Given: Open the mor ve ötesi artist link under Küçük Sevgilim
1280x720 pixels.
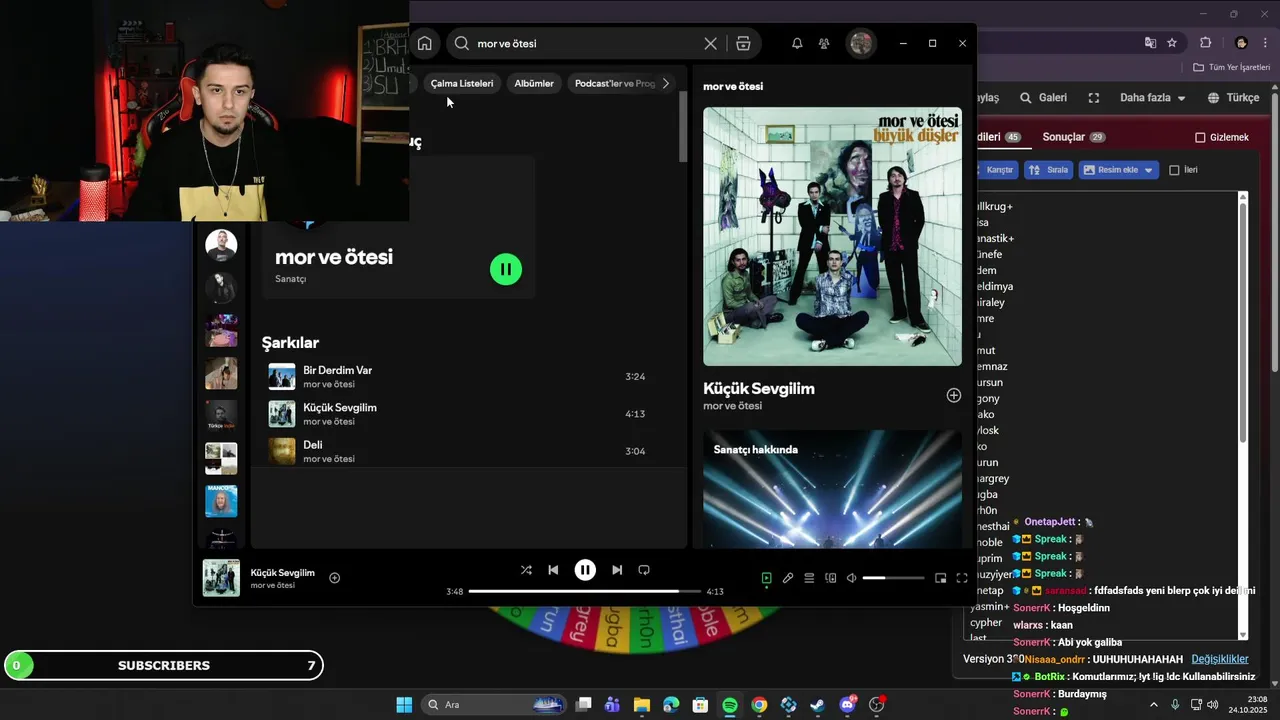Looking at the screenshot, I should point(732,406).
